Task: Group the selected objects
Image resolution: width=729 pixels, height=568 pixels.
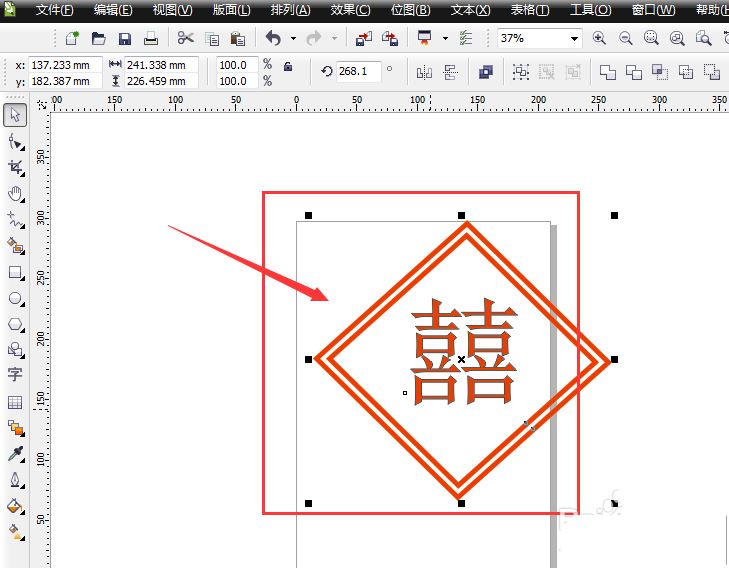Action: coord(521,72)
